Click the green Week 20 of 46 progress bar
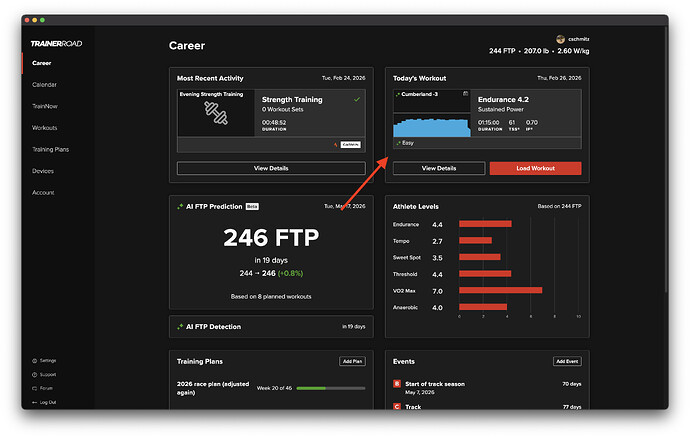Screen dimensions: 690x437 (331, 388)
